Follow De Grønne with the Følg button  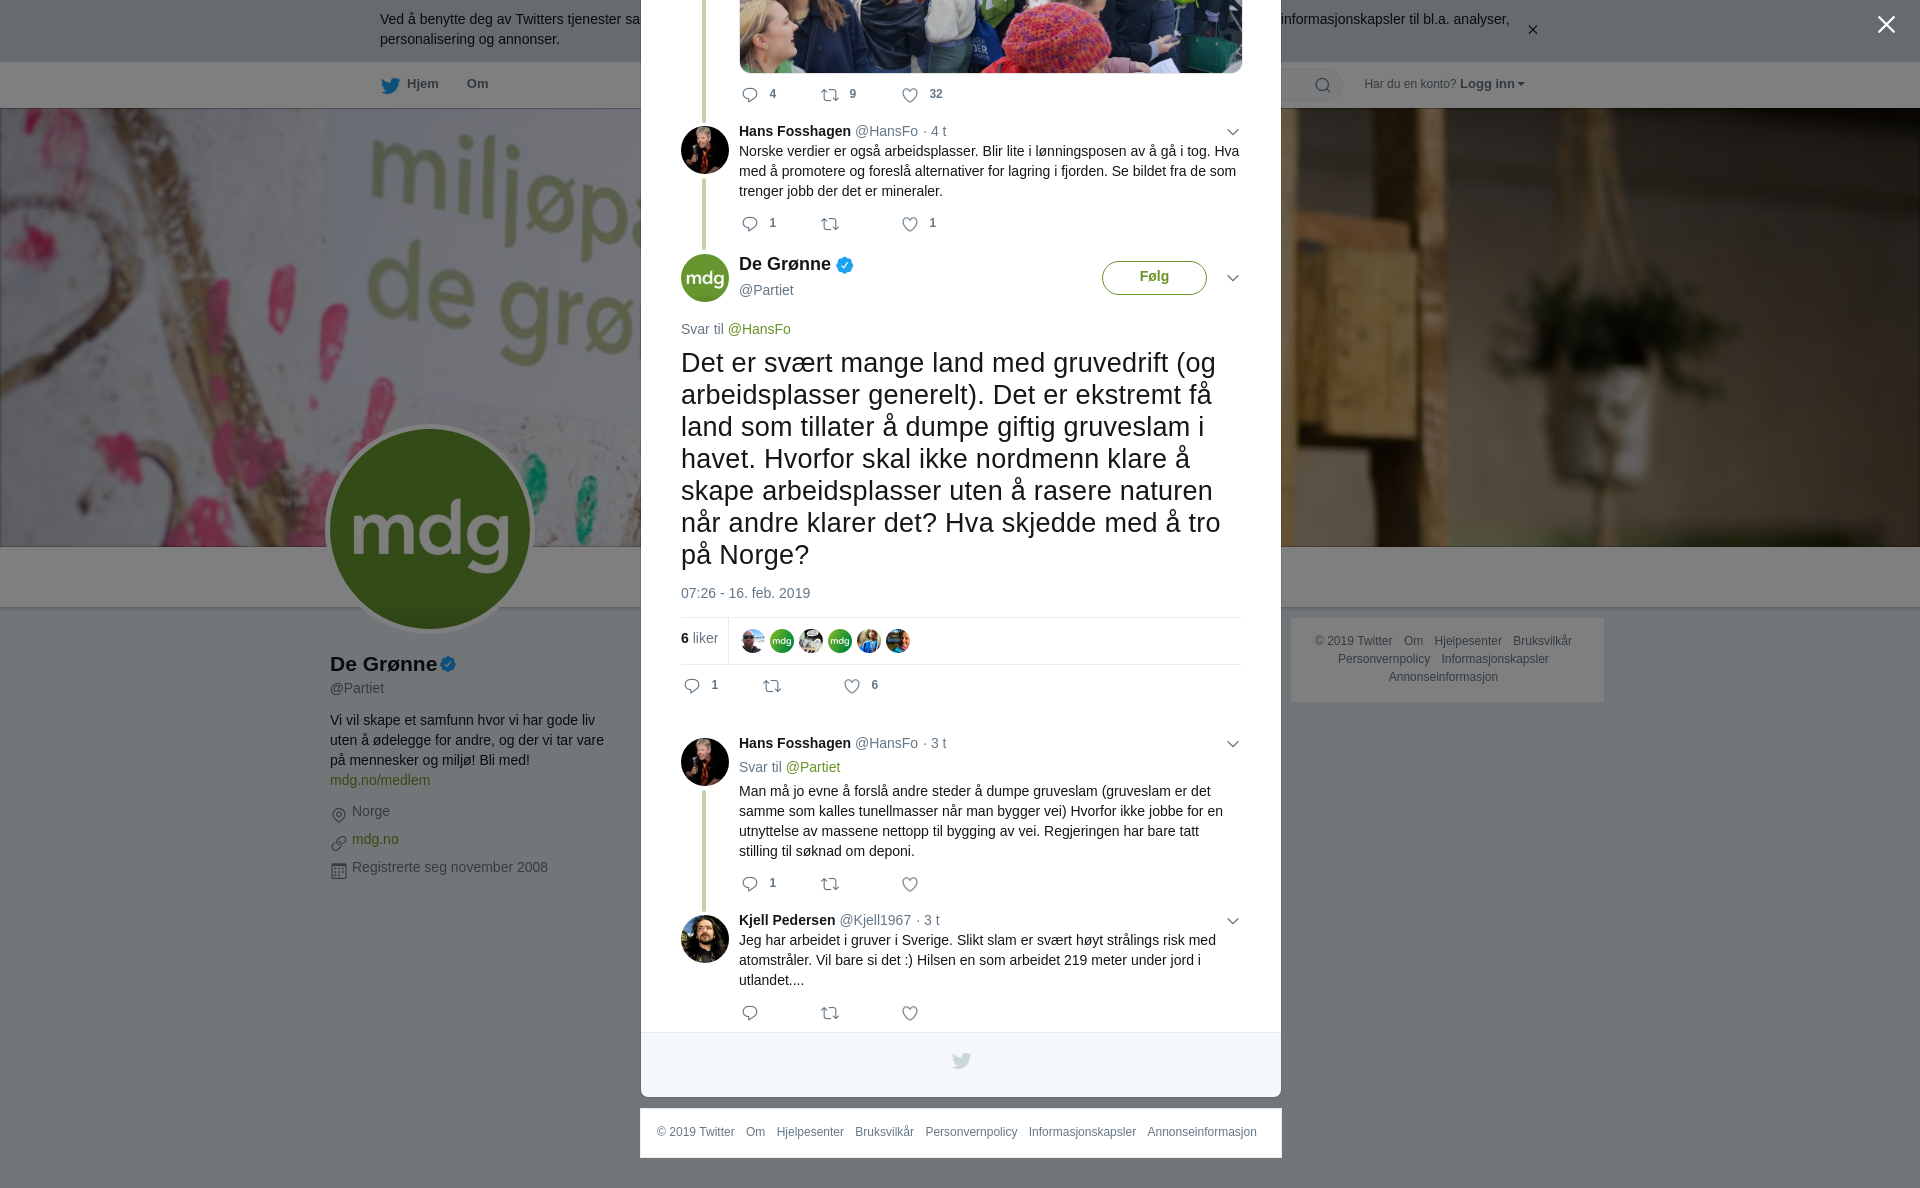[x=1154, y=277]
